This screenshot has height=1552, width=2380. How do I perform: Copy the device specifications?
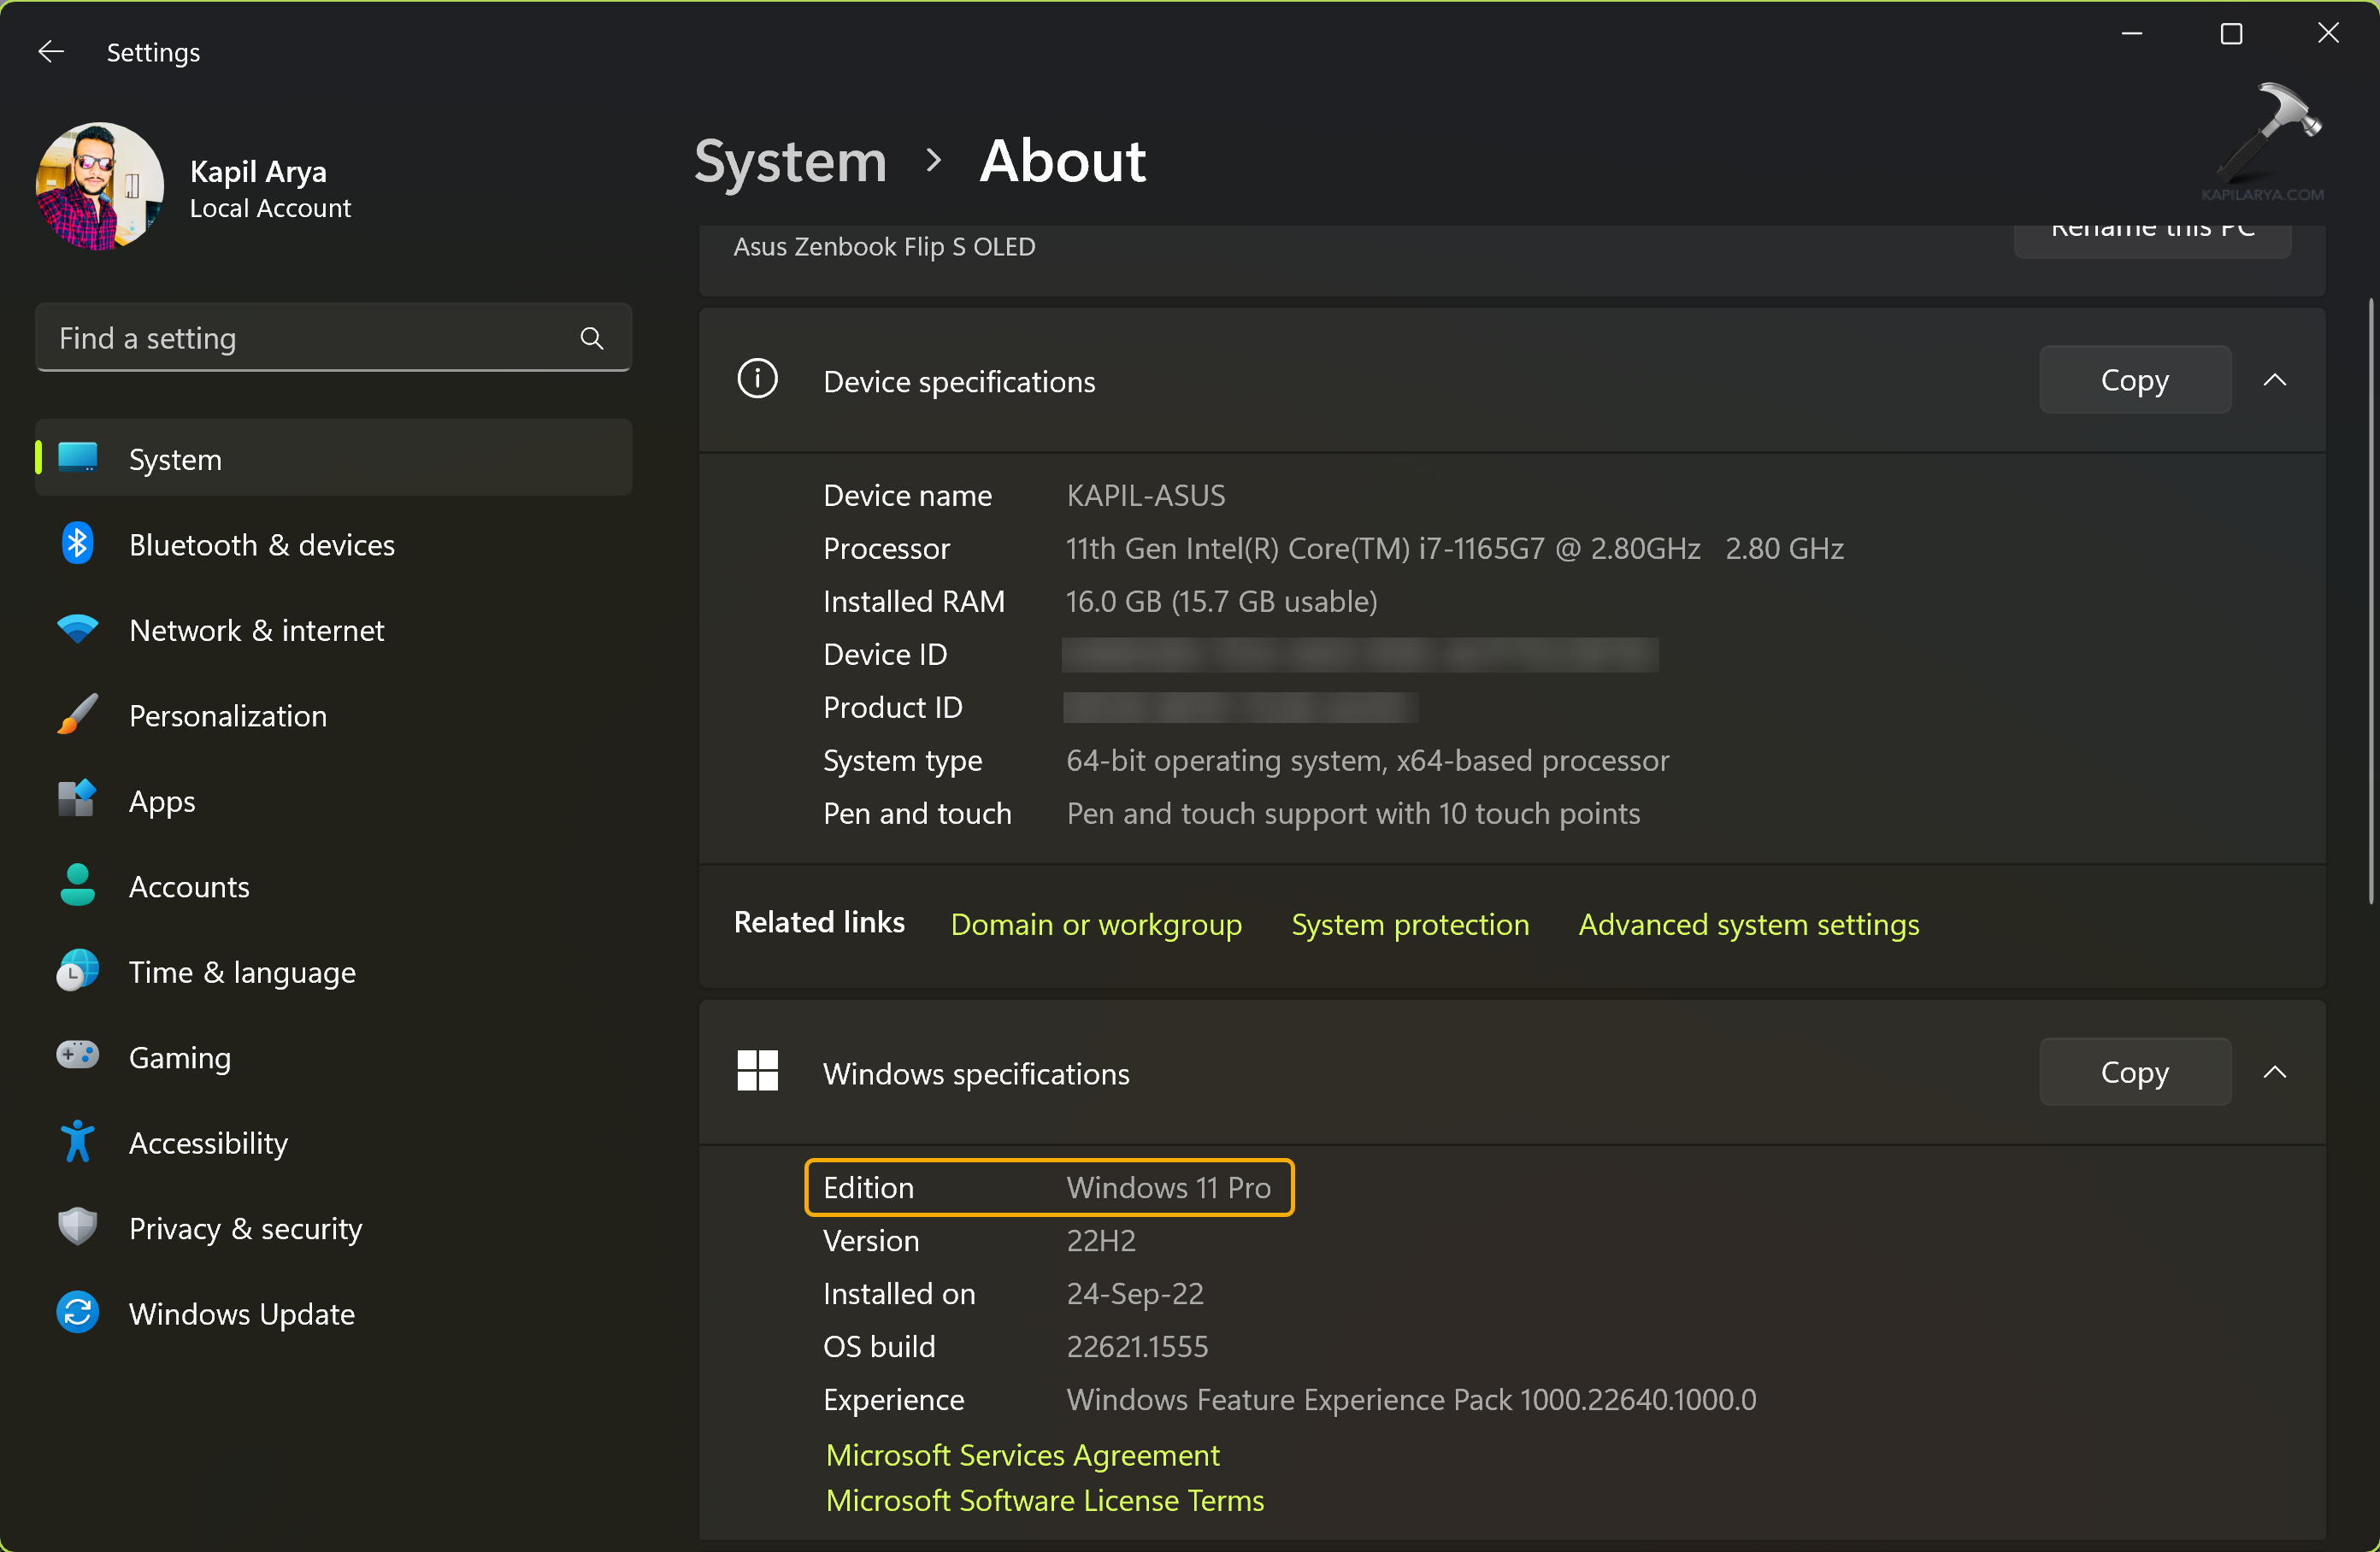coord(2134,380)
